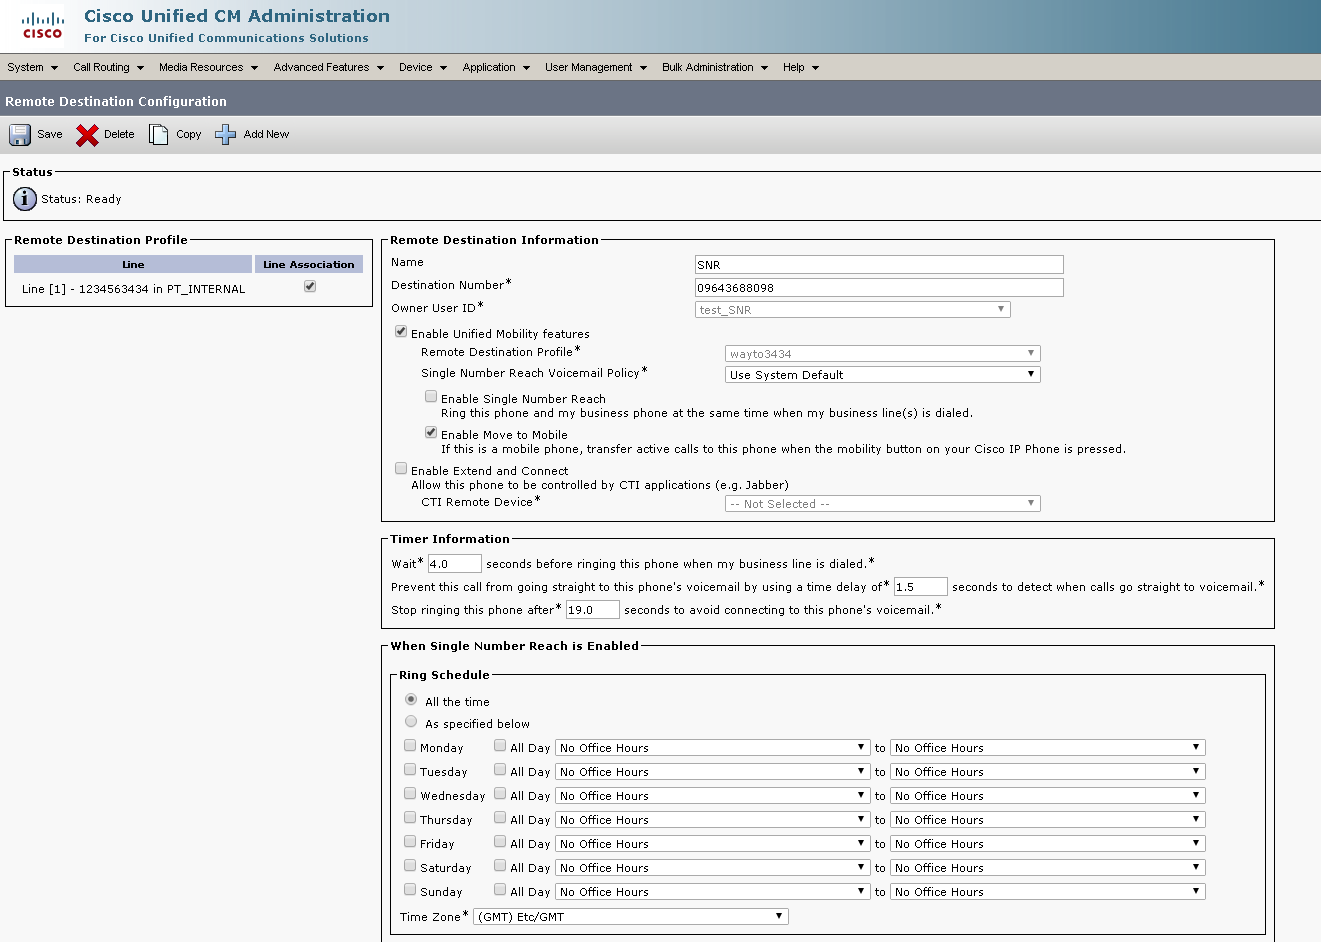Open the Wednesday start time dropdown
Image resolution: width=1321 pixels, height=942 pixels.
click(713, 796)
